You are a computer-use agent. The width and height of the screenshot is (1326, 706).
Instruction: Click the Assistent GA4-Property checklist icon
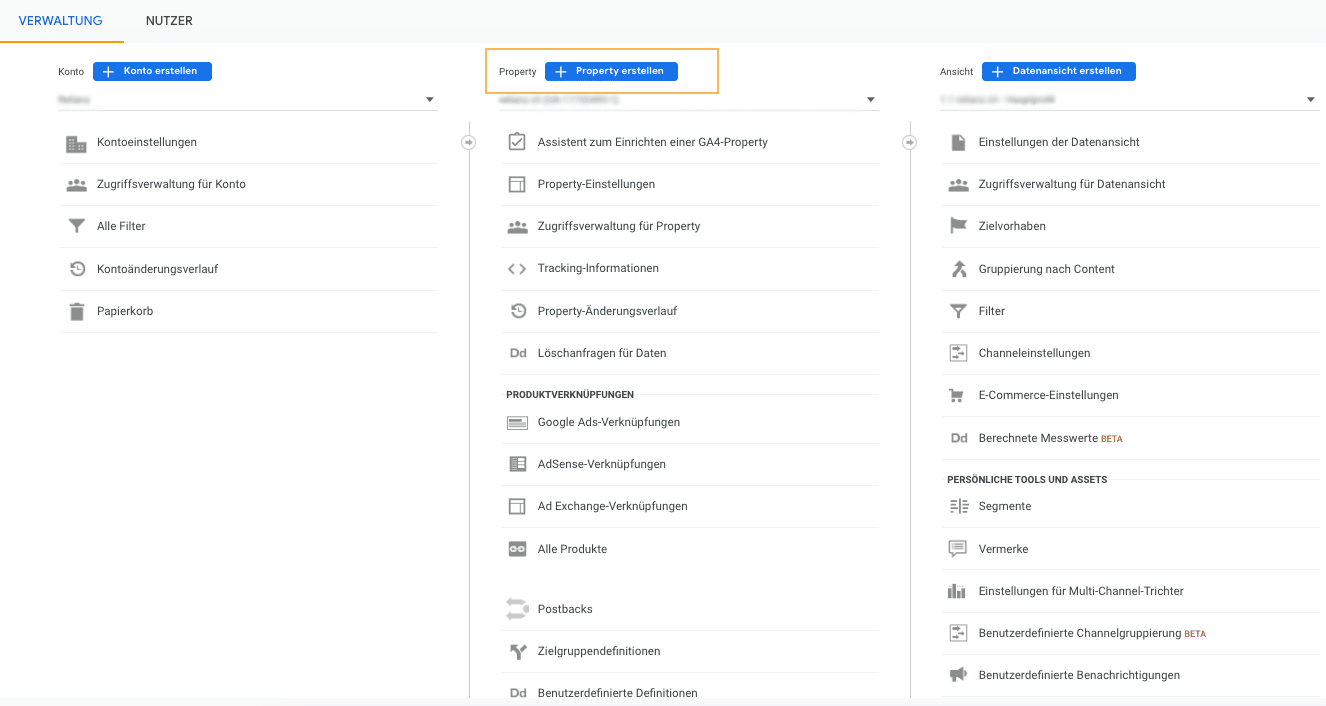tap(517, 142)
